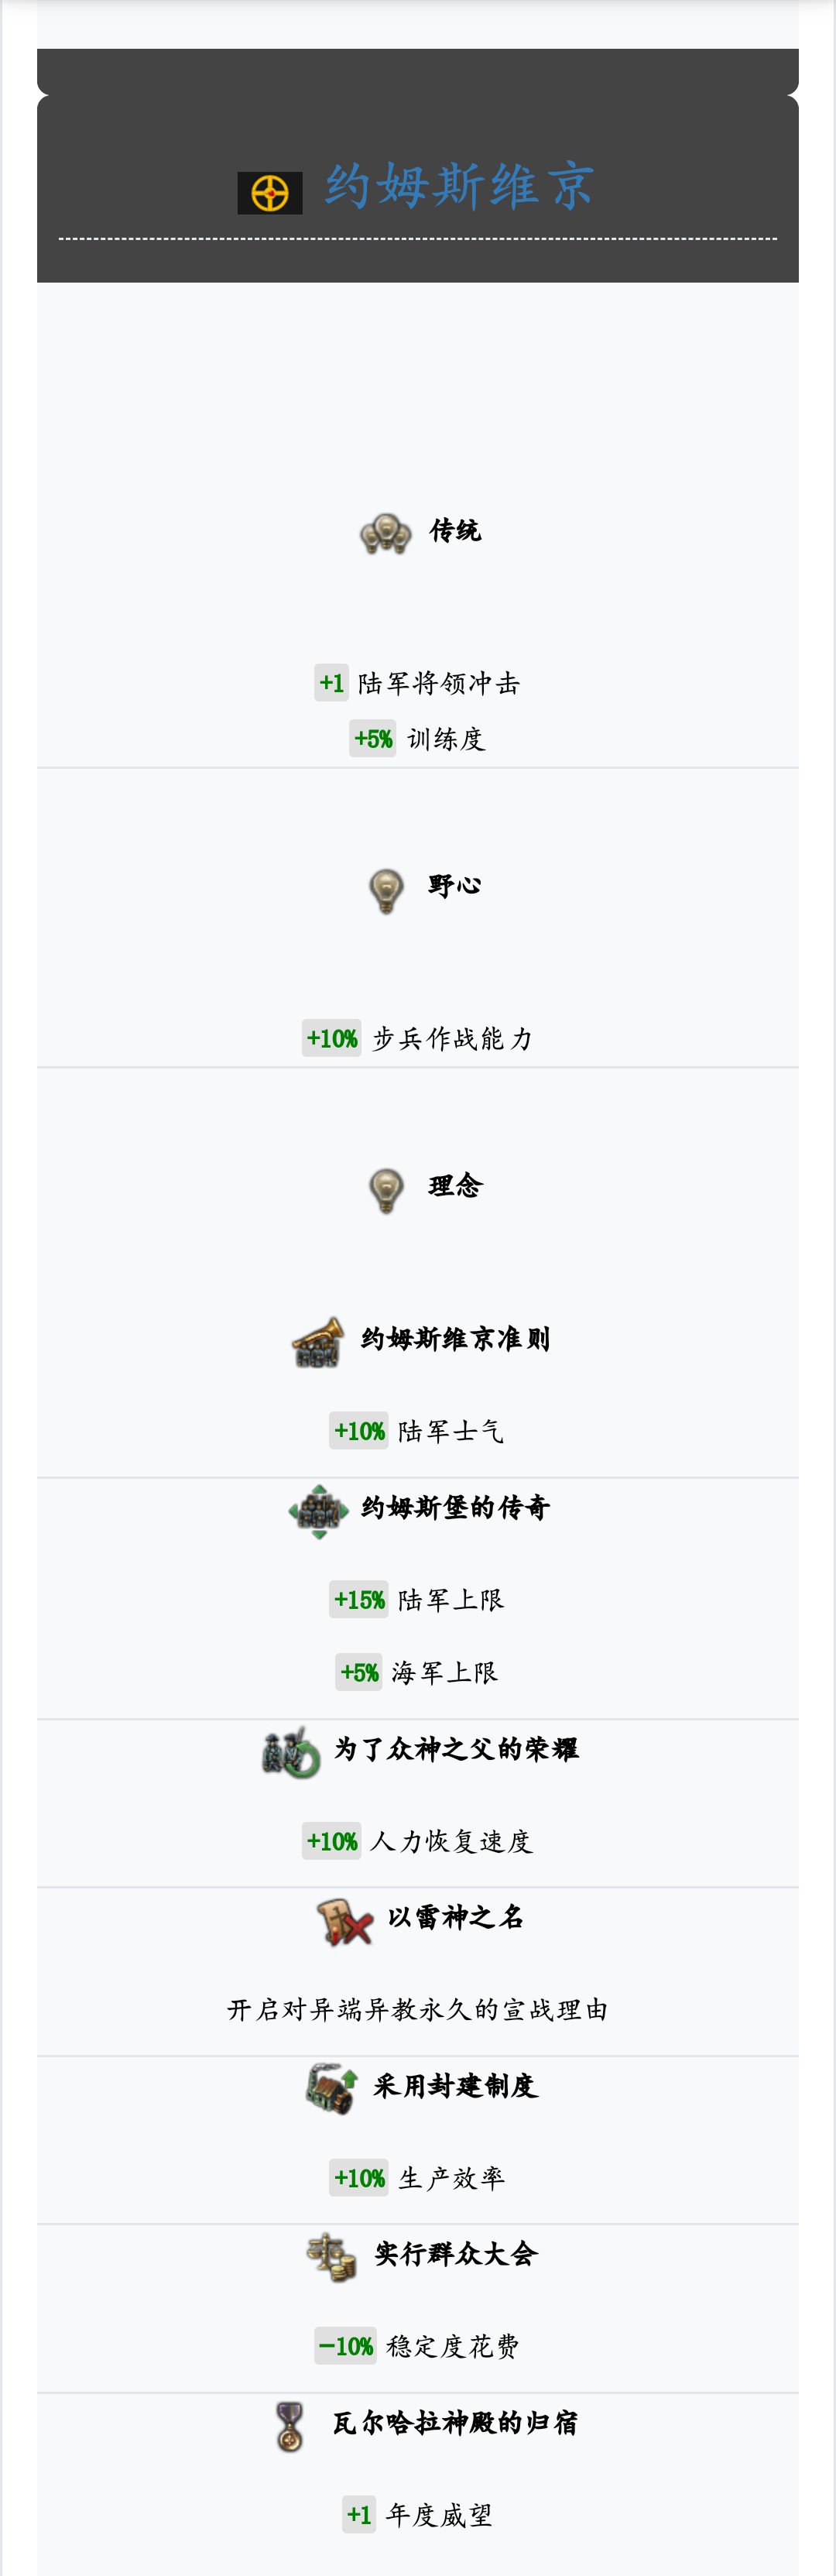Click the +10% 步兵作战能力 value badge
836x2576 pixels.
pyautogui.click(x=331, y=1039)
